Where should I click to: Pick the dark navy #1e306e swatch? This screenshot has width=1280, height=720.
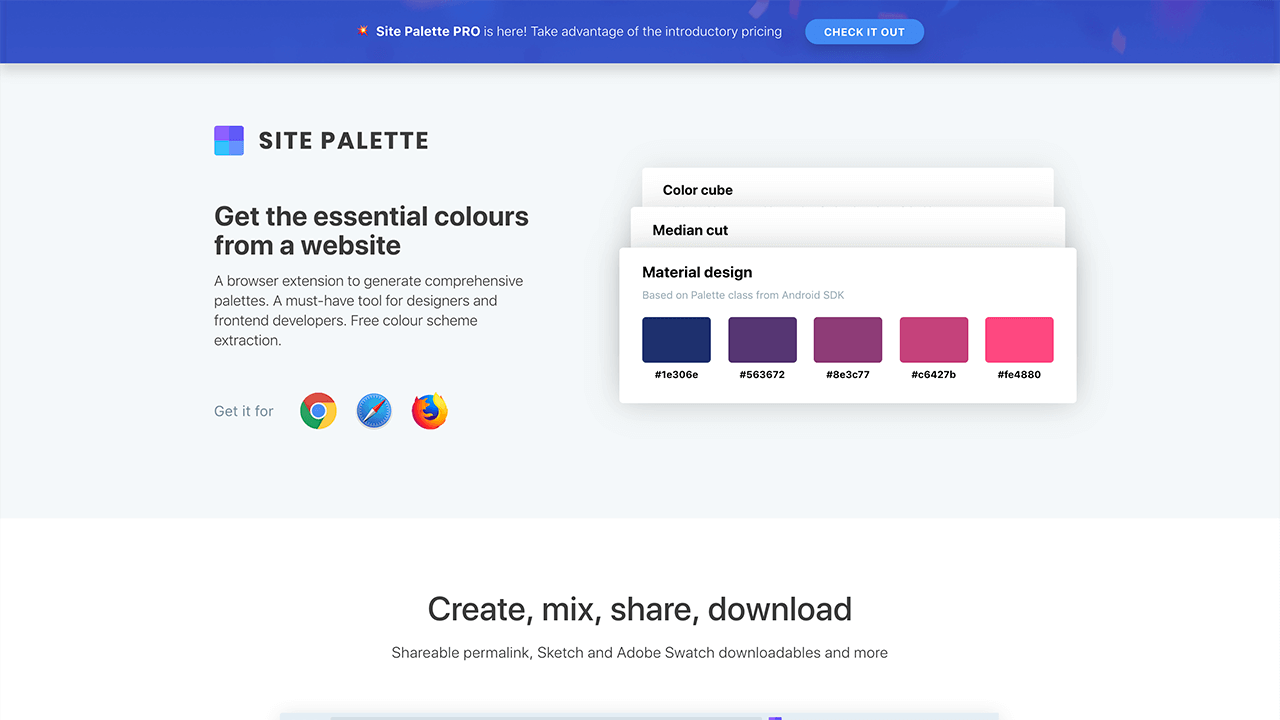click(x=676, y=340)
